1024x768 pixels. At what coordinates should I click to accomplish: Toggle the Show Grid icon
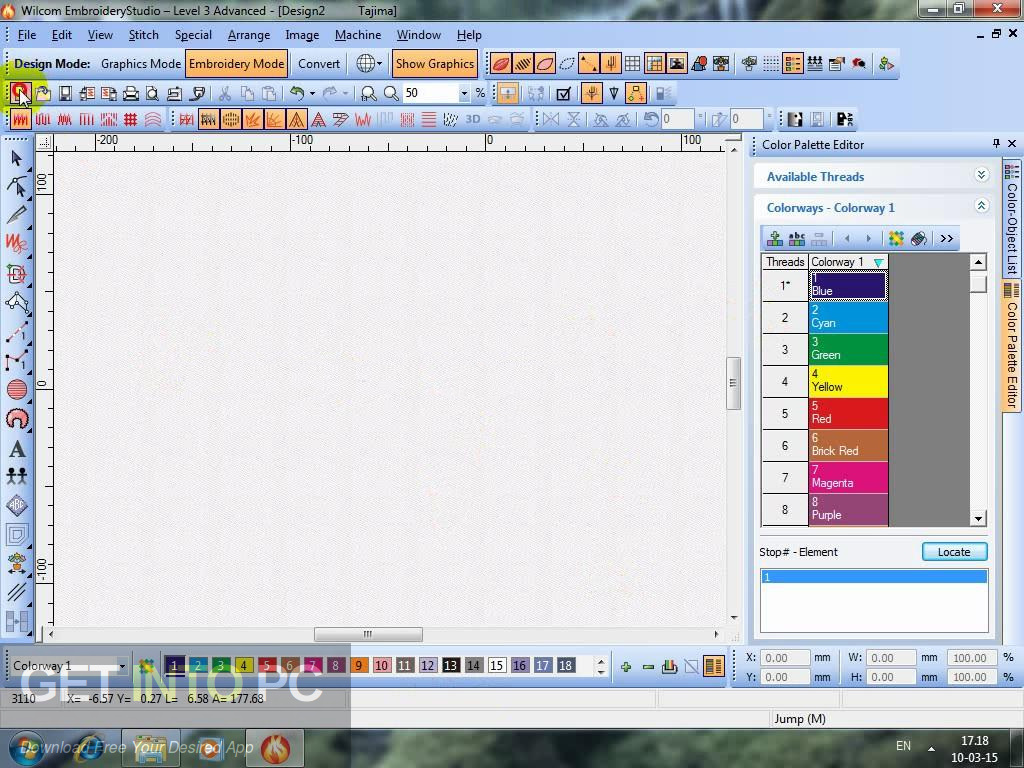632,63
